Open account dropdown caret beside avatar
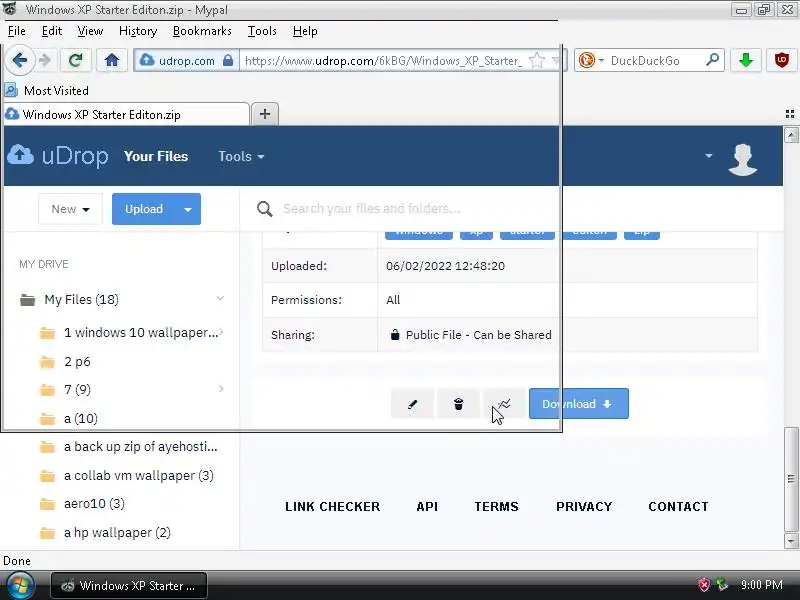Screen dimensions: 800x600 (x=709, y=156)
